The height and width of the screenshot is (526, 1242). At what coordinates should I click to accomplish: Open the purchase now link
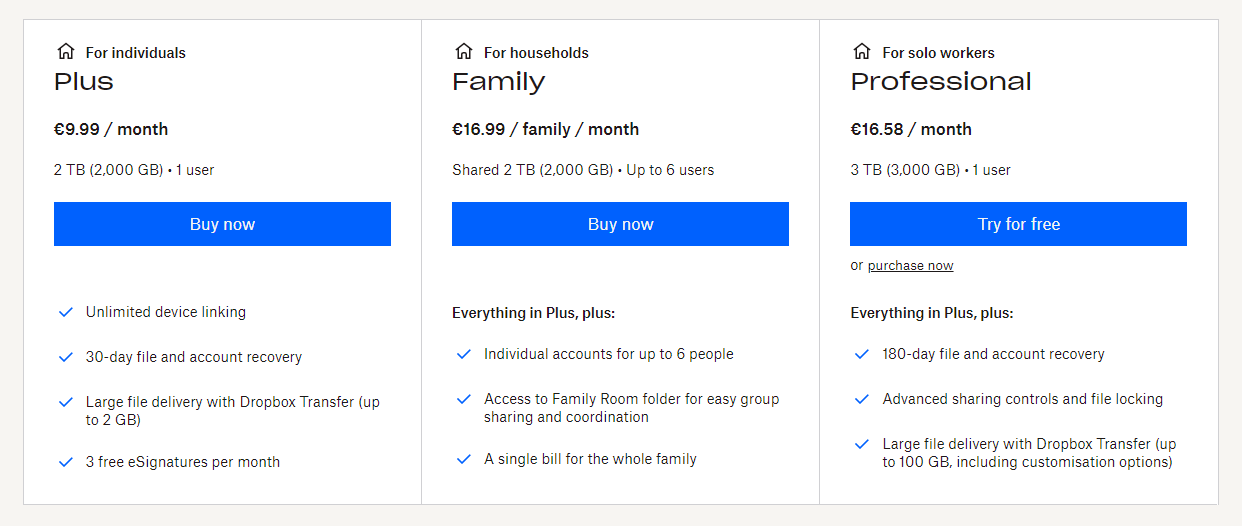[x=910, y=266]
